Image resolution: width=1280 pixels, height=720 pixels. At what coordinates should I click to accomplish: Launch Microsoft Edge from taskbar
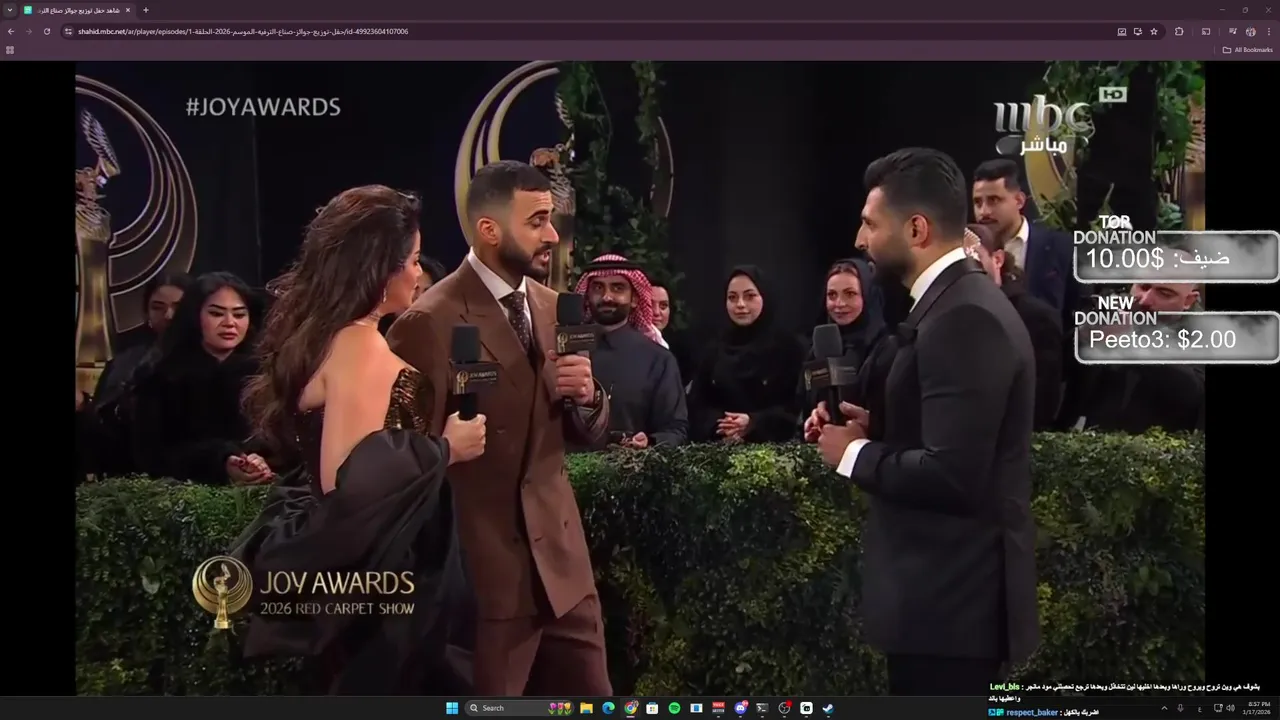tap(609, 708)
